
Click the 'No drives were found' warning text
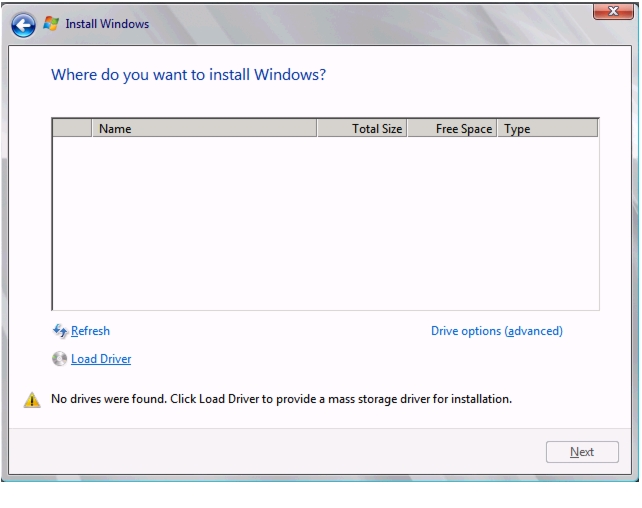pos(281,399)
